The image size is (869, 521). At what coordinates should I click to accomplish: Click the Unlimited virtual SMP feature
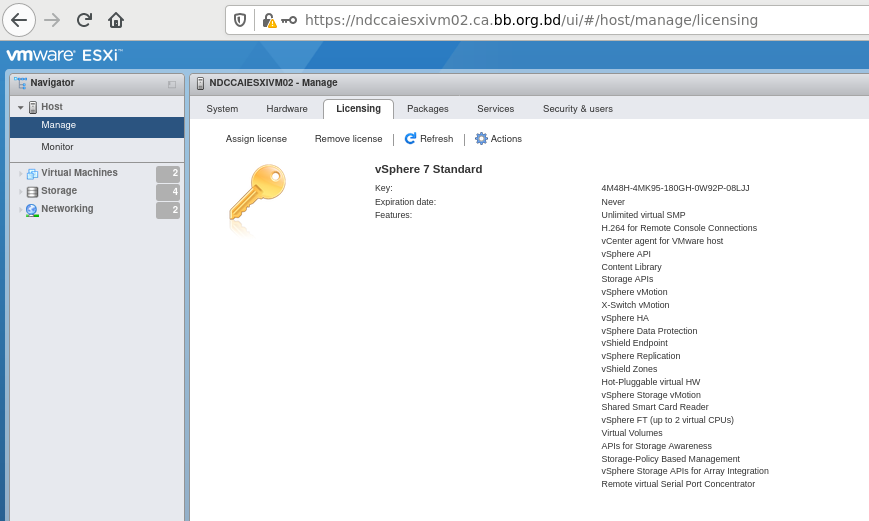643,214
